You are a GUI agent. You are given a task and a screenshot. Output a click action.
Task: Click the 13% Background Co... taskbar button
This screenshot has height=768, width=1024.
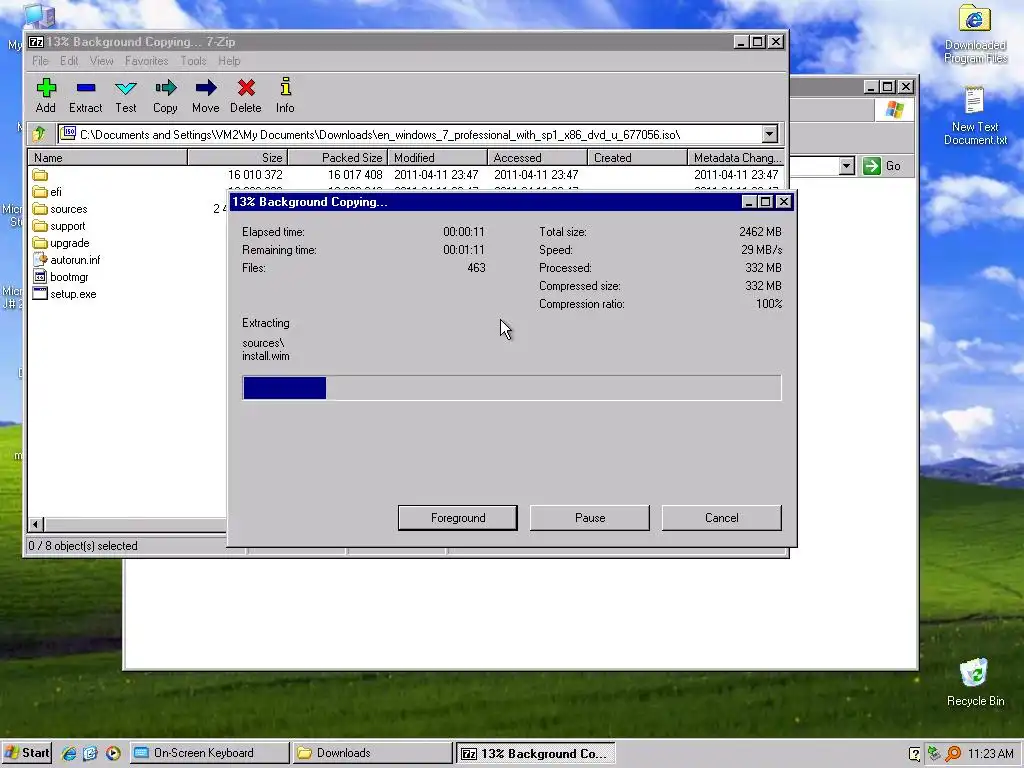click(x=536, y=753)
